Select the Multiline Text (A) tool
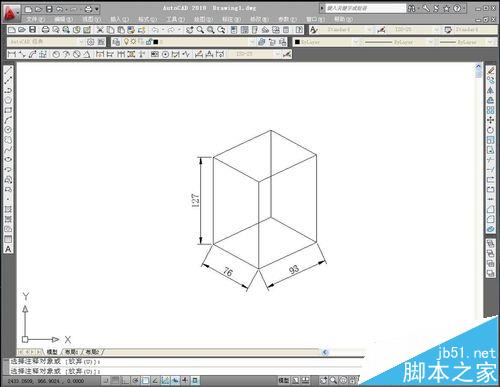This screenshot has width=500, height=387. click(x=8, y=249)
